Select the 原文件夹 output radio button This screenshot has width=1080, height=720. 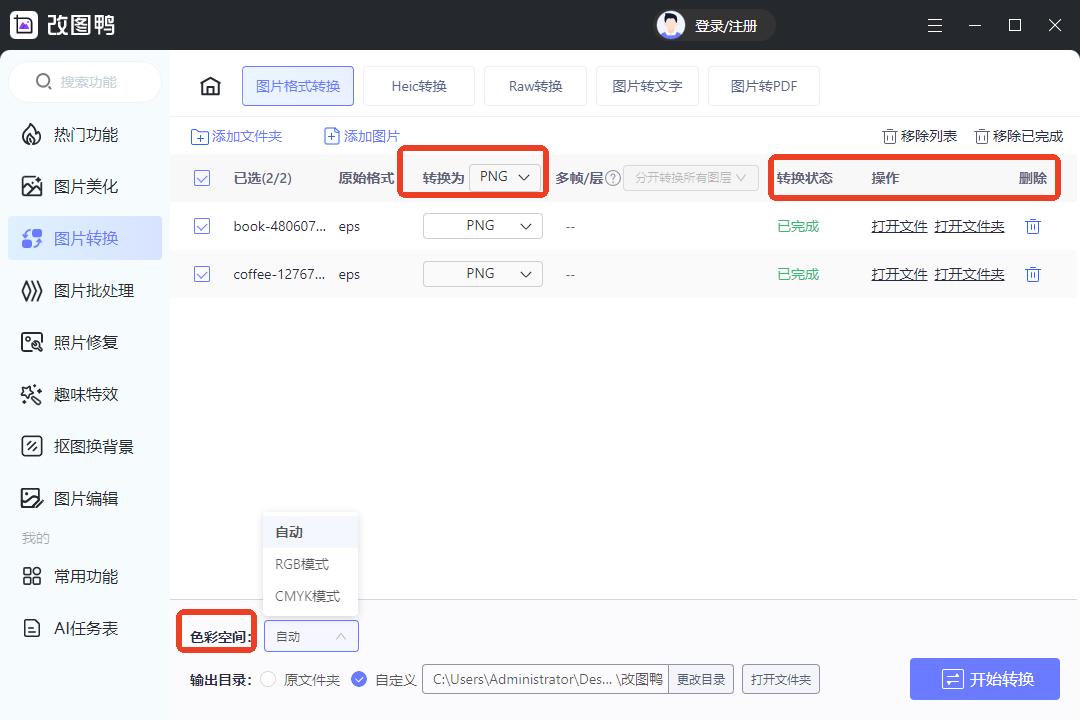click(268, 679)
